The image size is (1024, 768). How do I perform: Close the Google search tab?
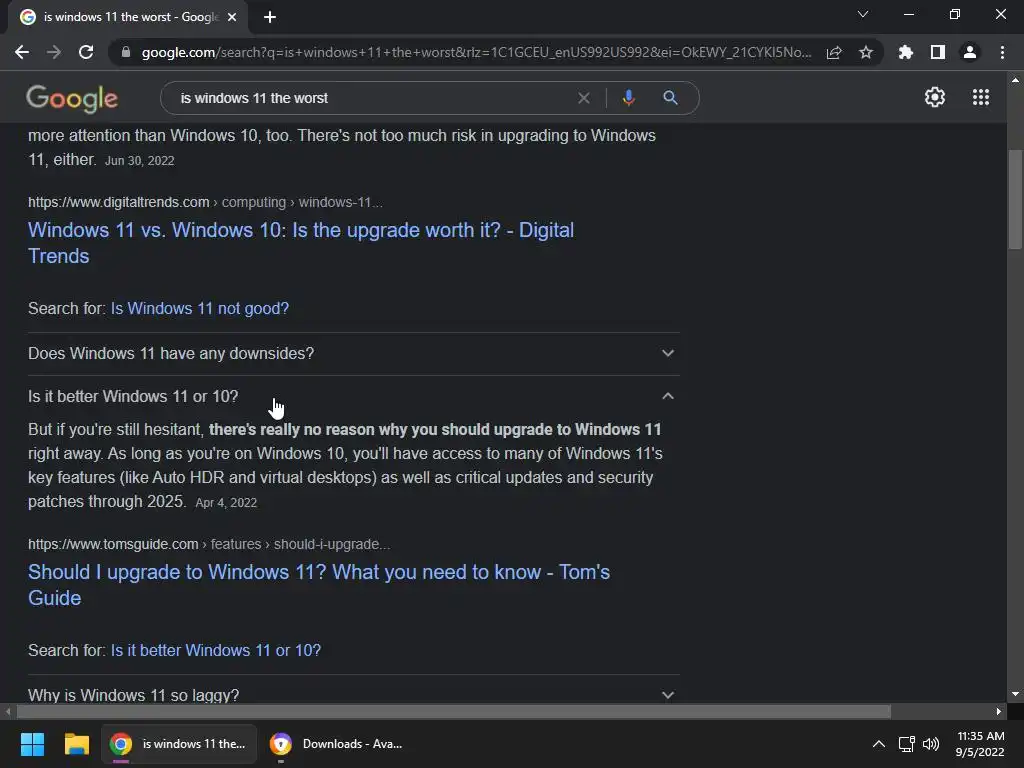[x=232, y=17]
